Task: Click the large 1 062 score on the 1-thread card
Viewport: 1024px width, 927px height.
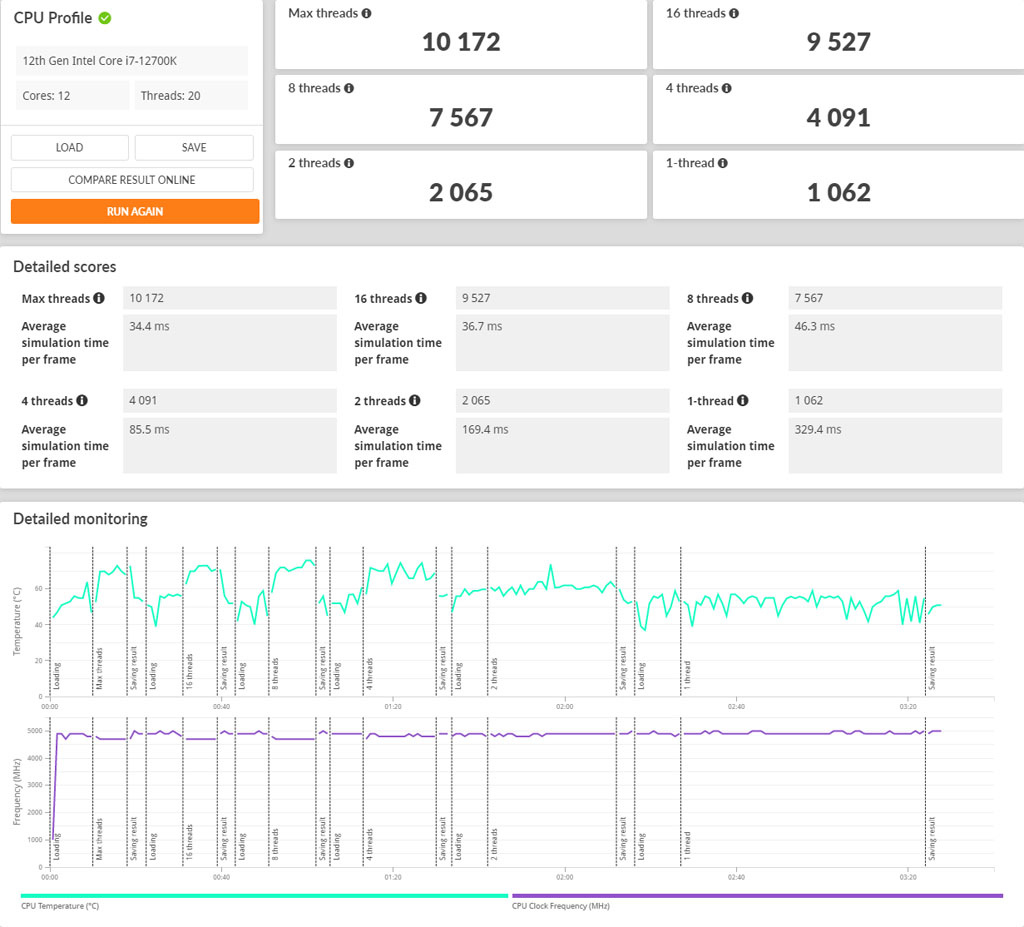Action: (839, 193)
